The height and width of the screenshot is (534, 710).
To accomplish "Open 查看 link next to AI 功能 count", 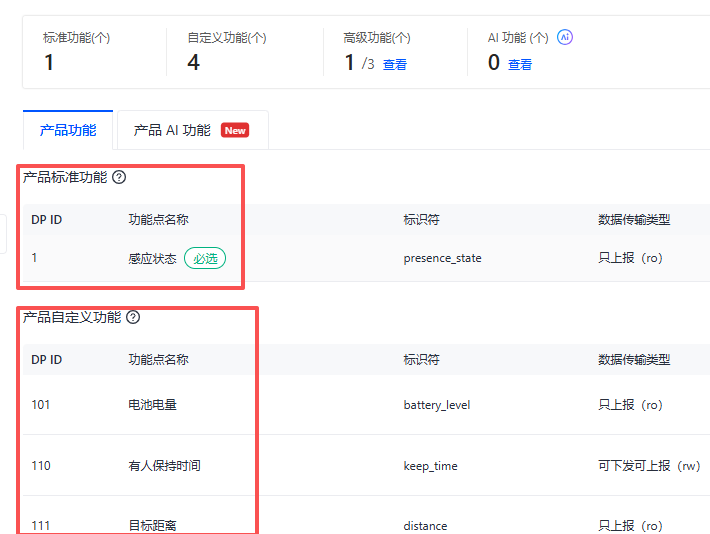I will pyautogui.click(x=520, y=64).
